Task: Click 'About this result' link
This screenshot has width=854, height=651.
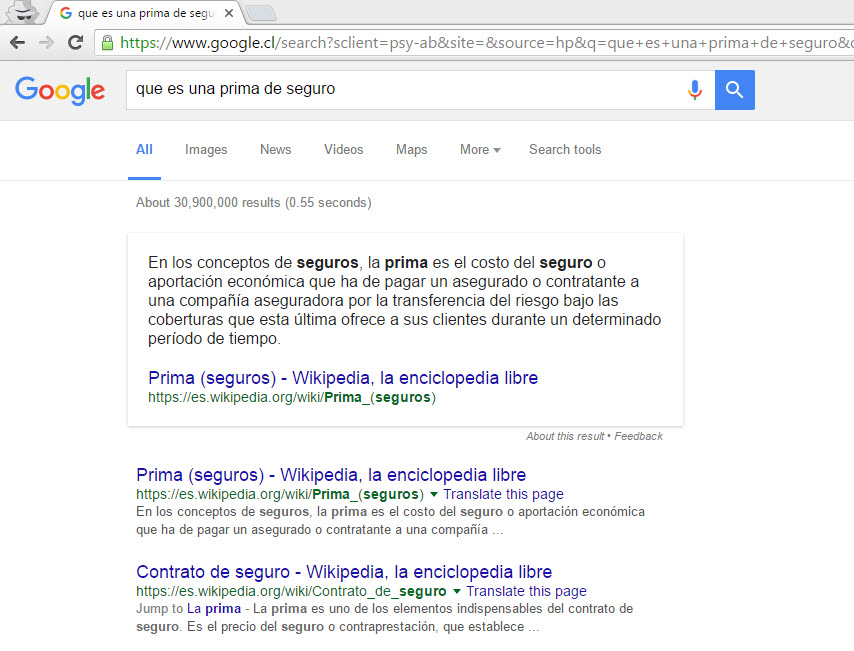Action: [565, 436]
